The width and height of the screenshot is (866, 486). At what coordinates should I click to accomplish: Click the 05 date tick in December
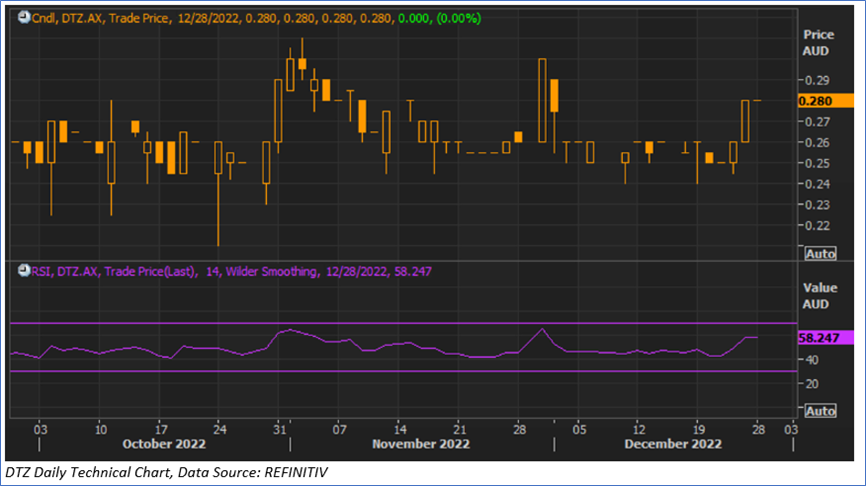click(x=579, y=430)
